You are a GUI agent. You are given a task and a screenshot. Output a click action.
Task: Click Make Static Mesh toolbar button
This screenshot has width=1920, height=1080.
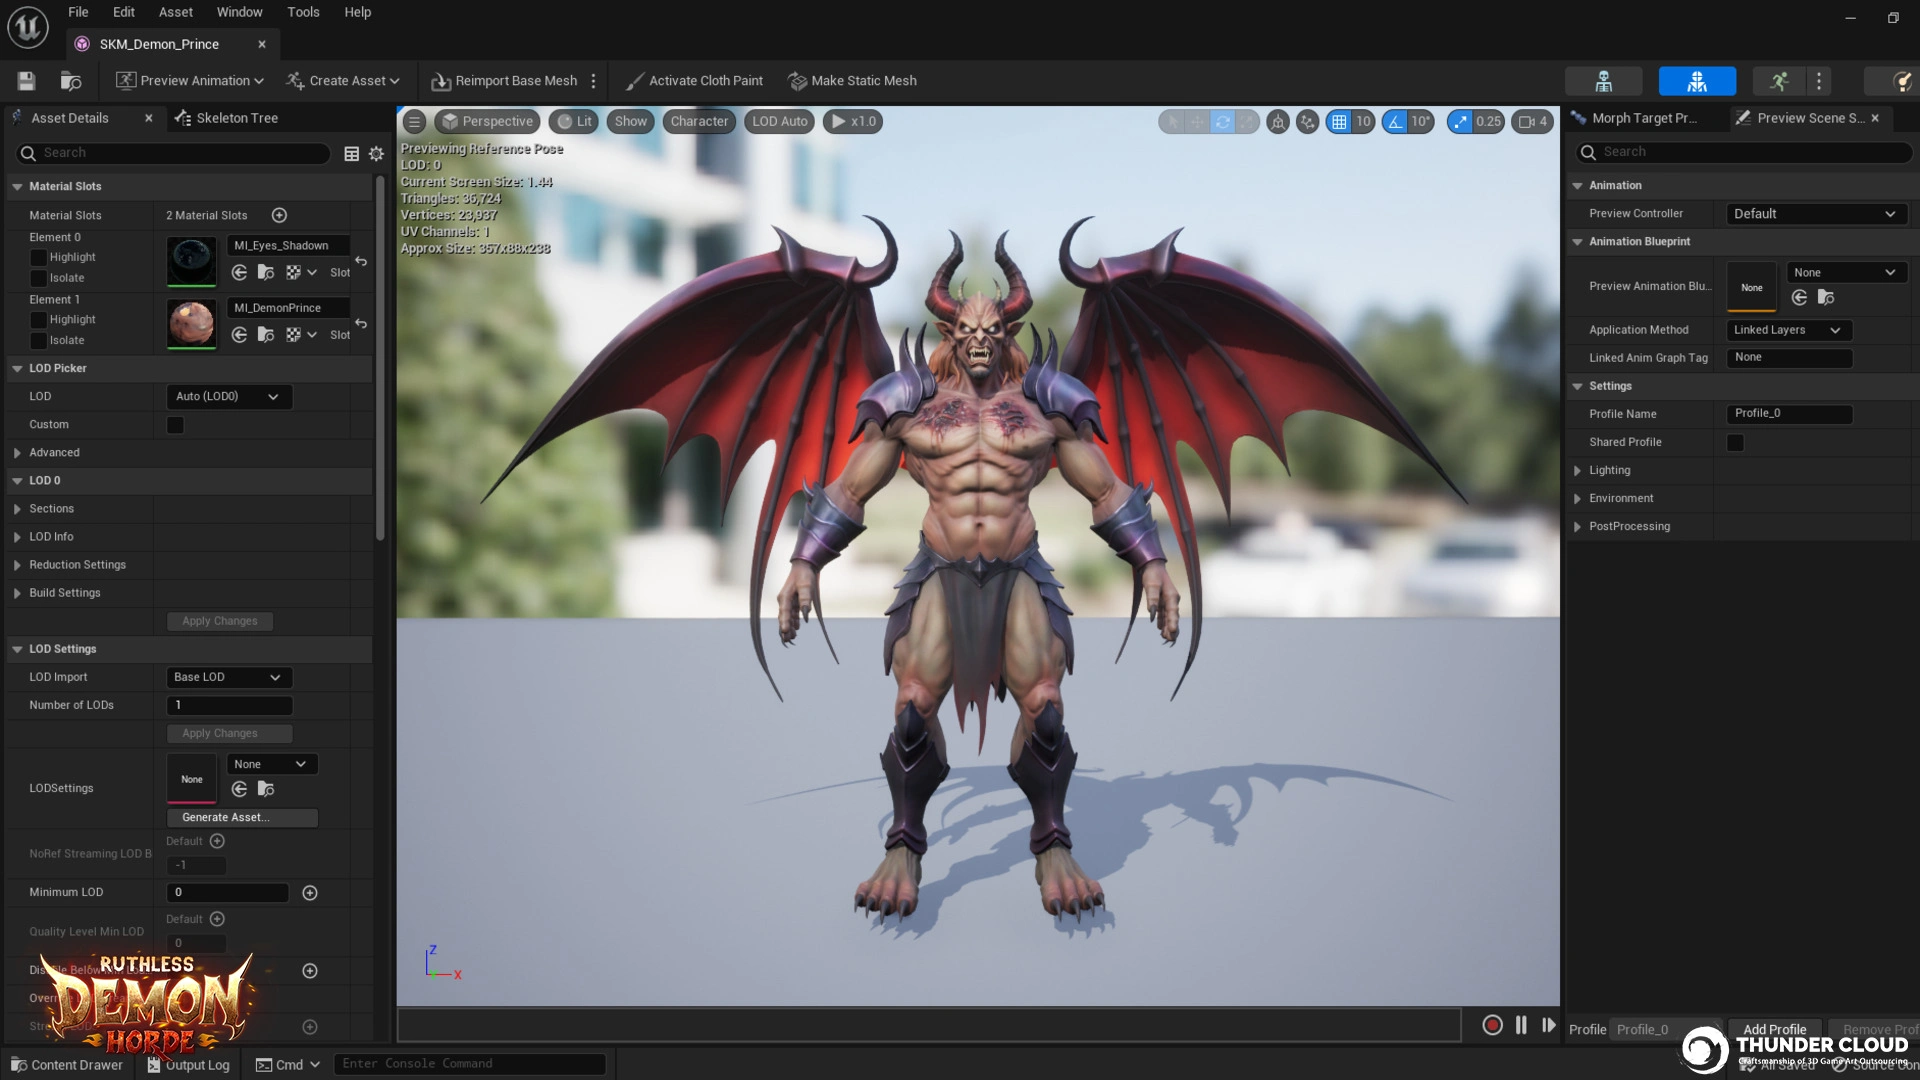pos(852,81)
